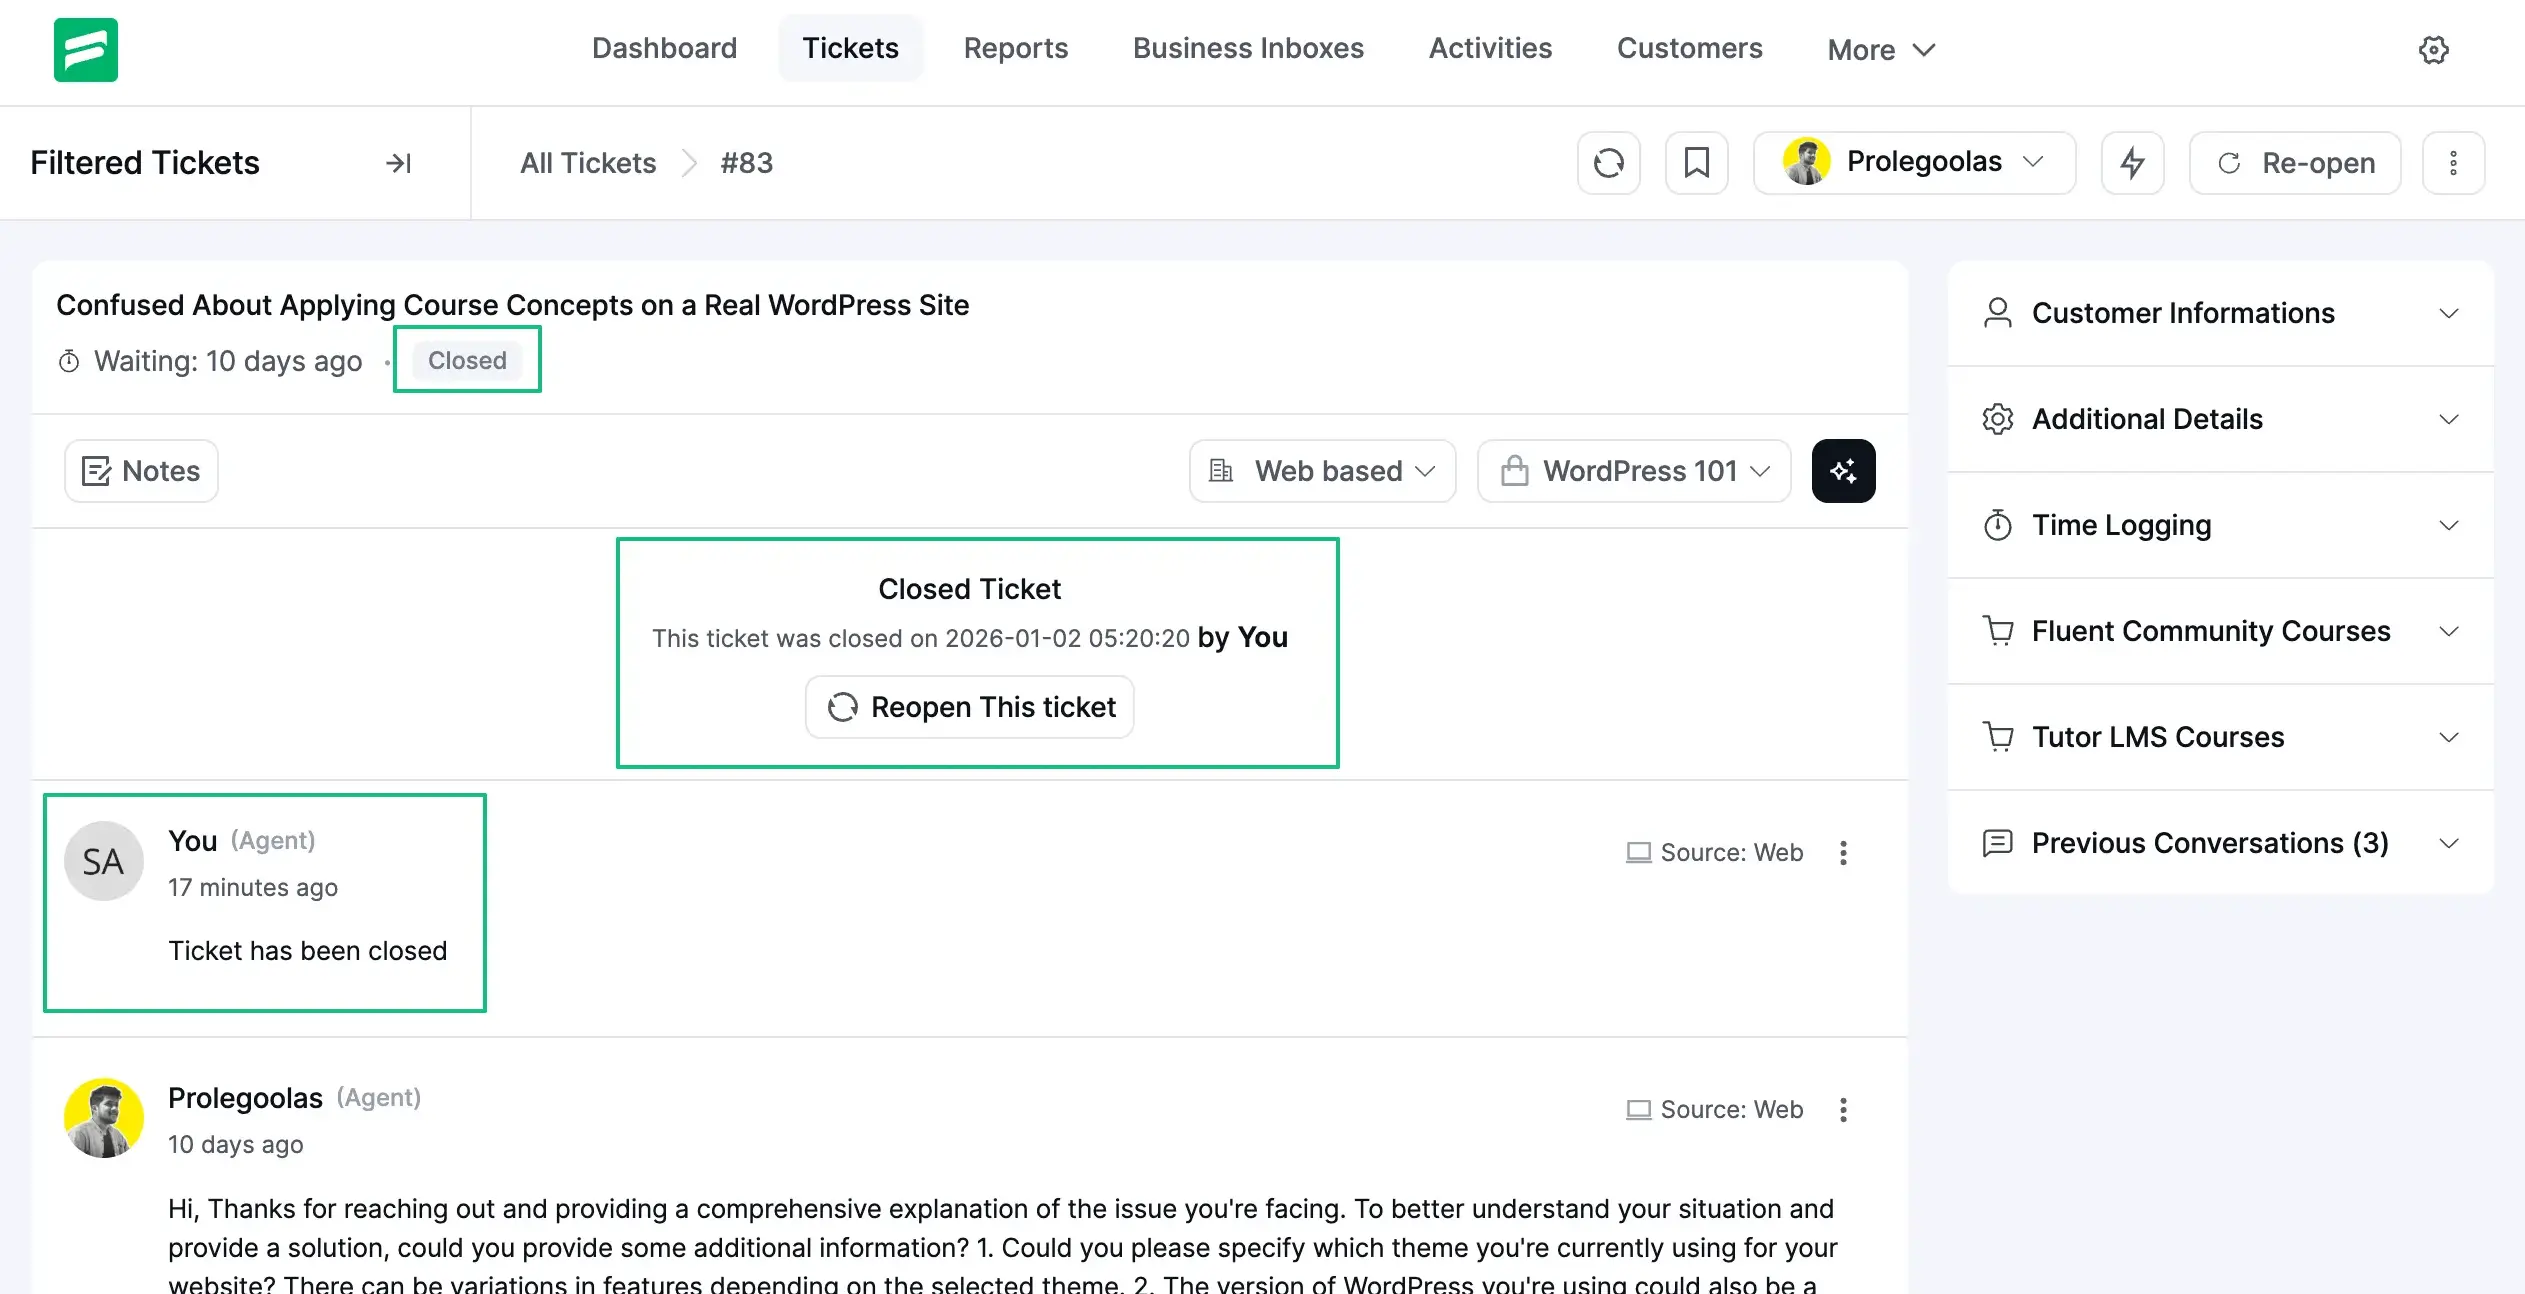2525x1294 pixels.
Task: Bookmark this ticket using the bookmark icon
Action: pyautogui.click(x=1696, y=162)
